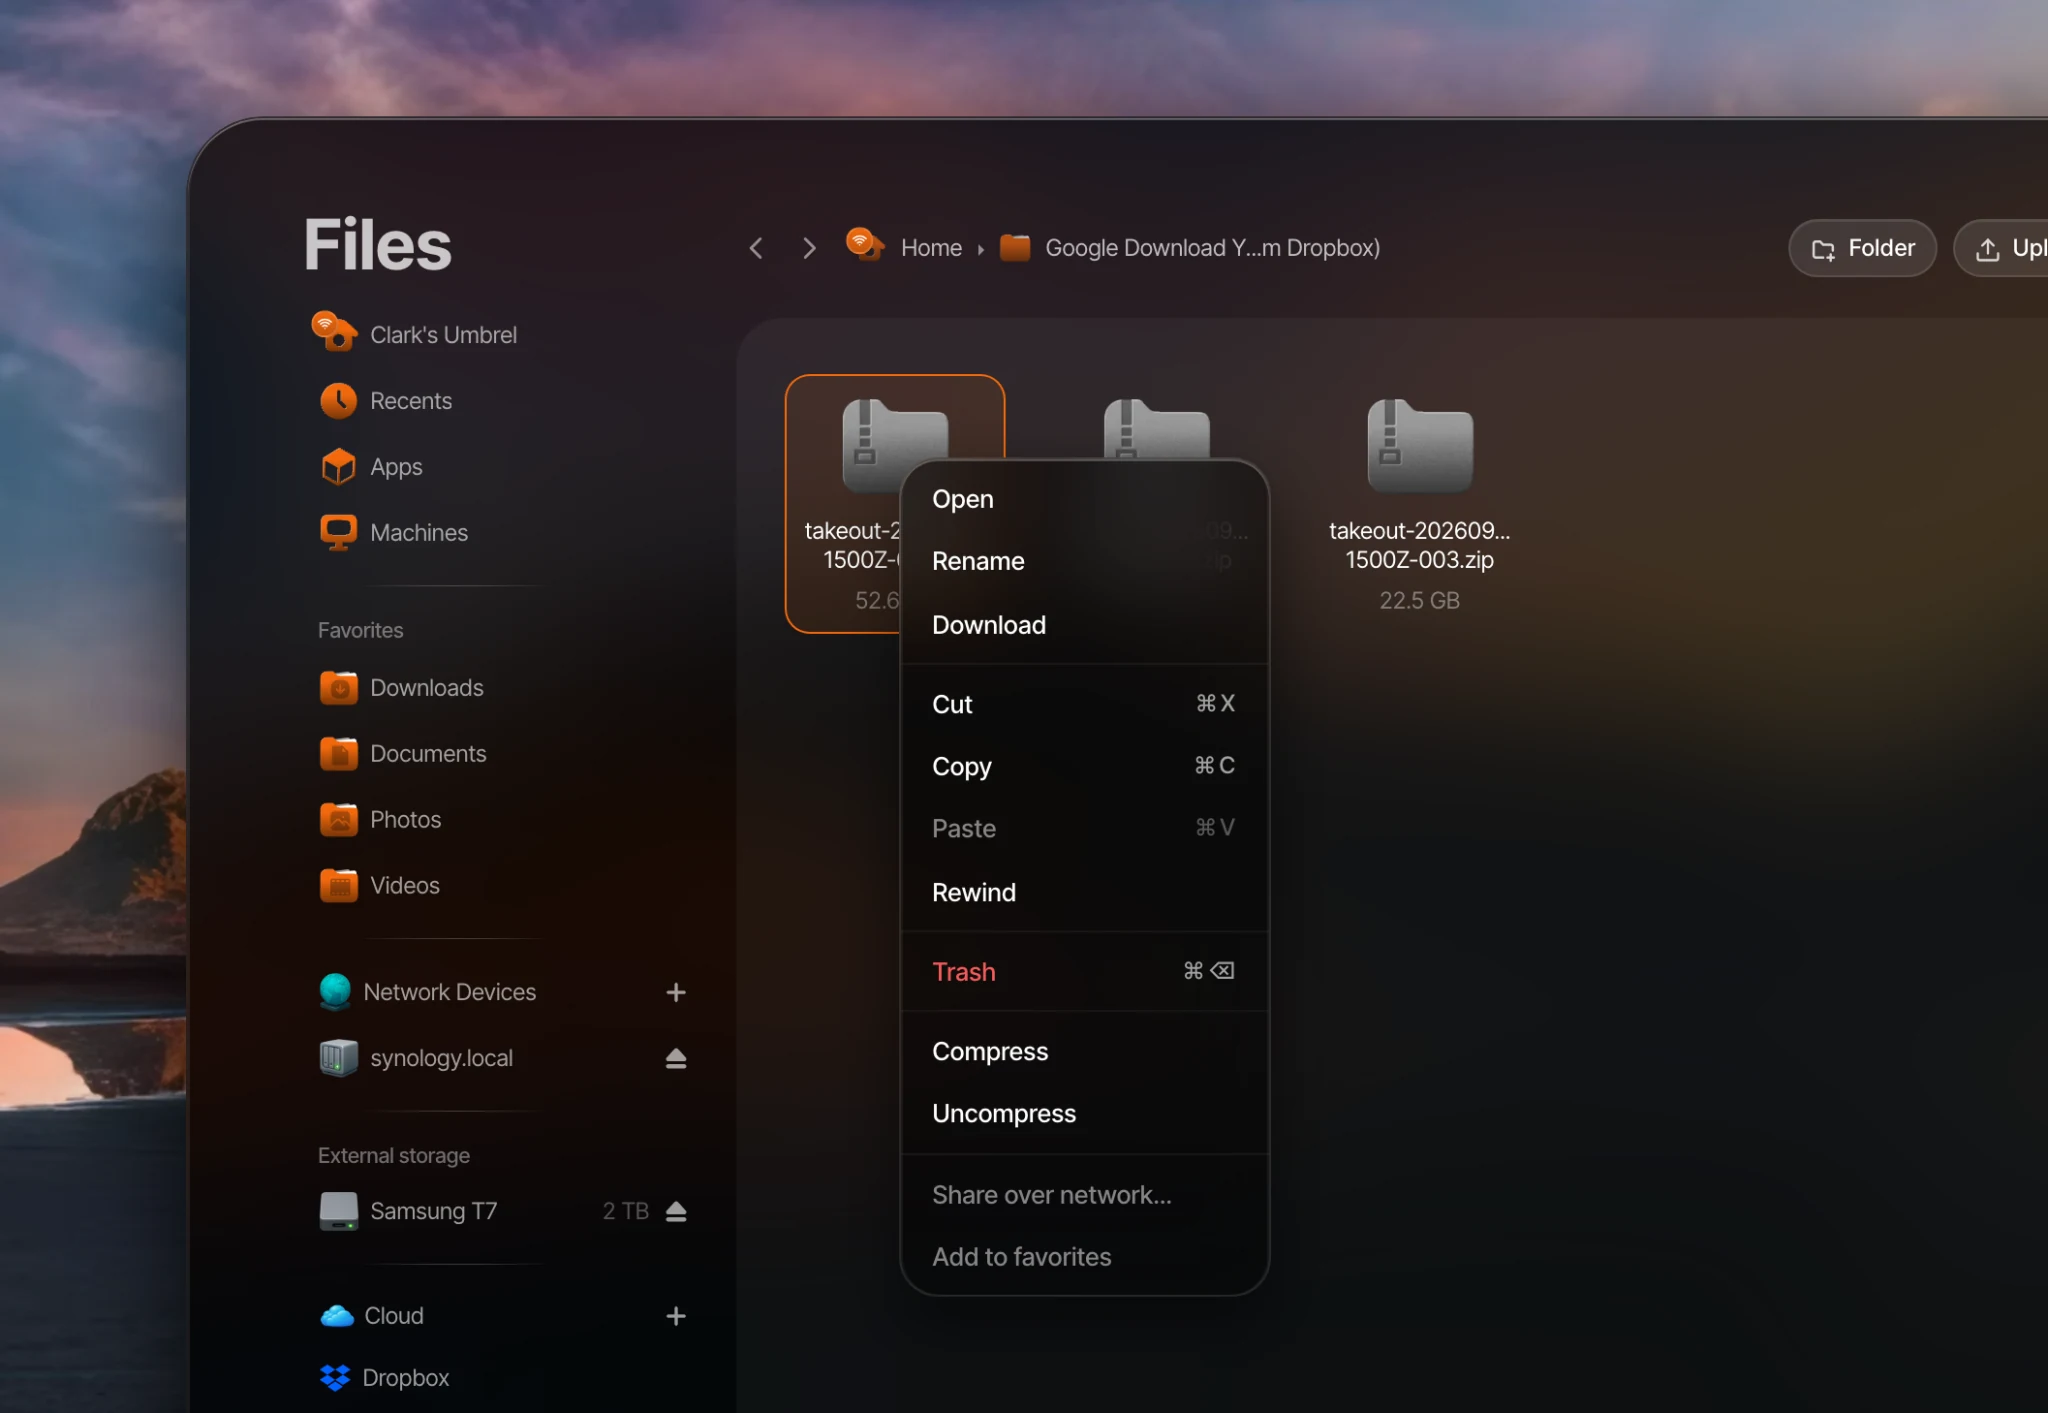
Task: Open the Downloads favorite folder icon
Action: 339,688
